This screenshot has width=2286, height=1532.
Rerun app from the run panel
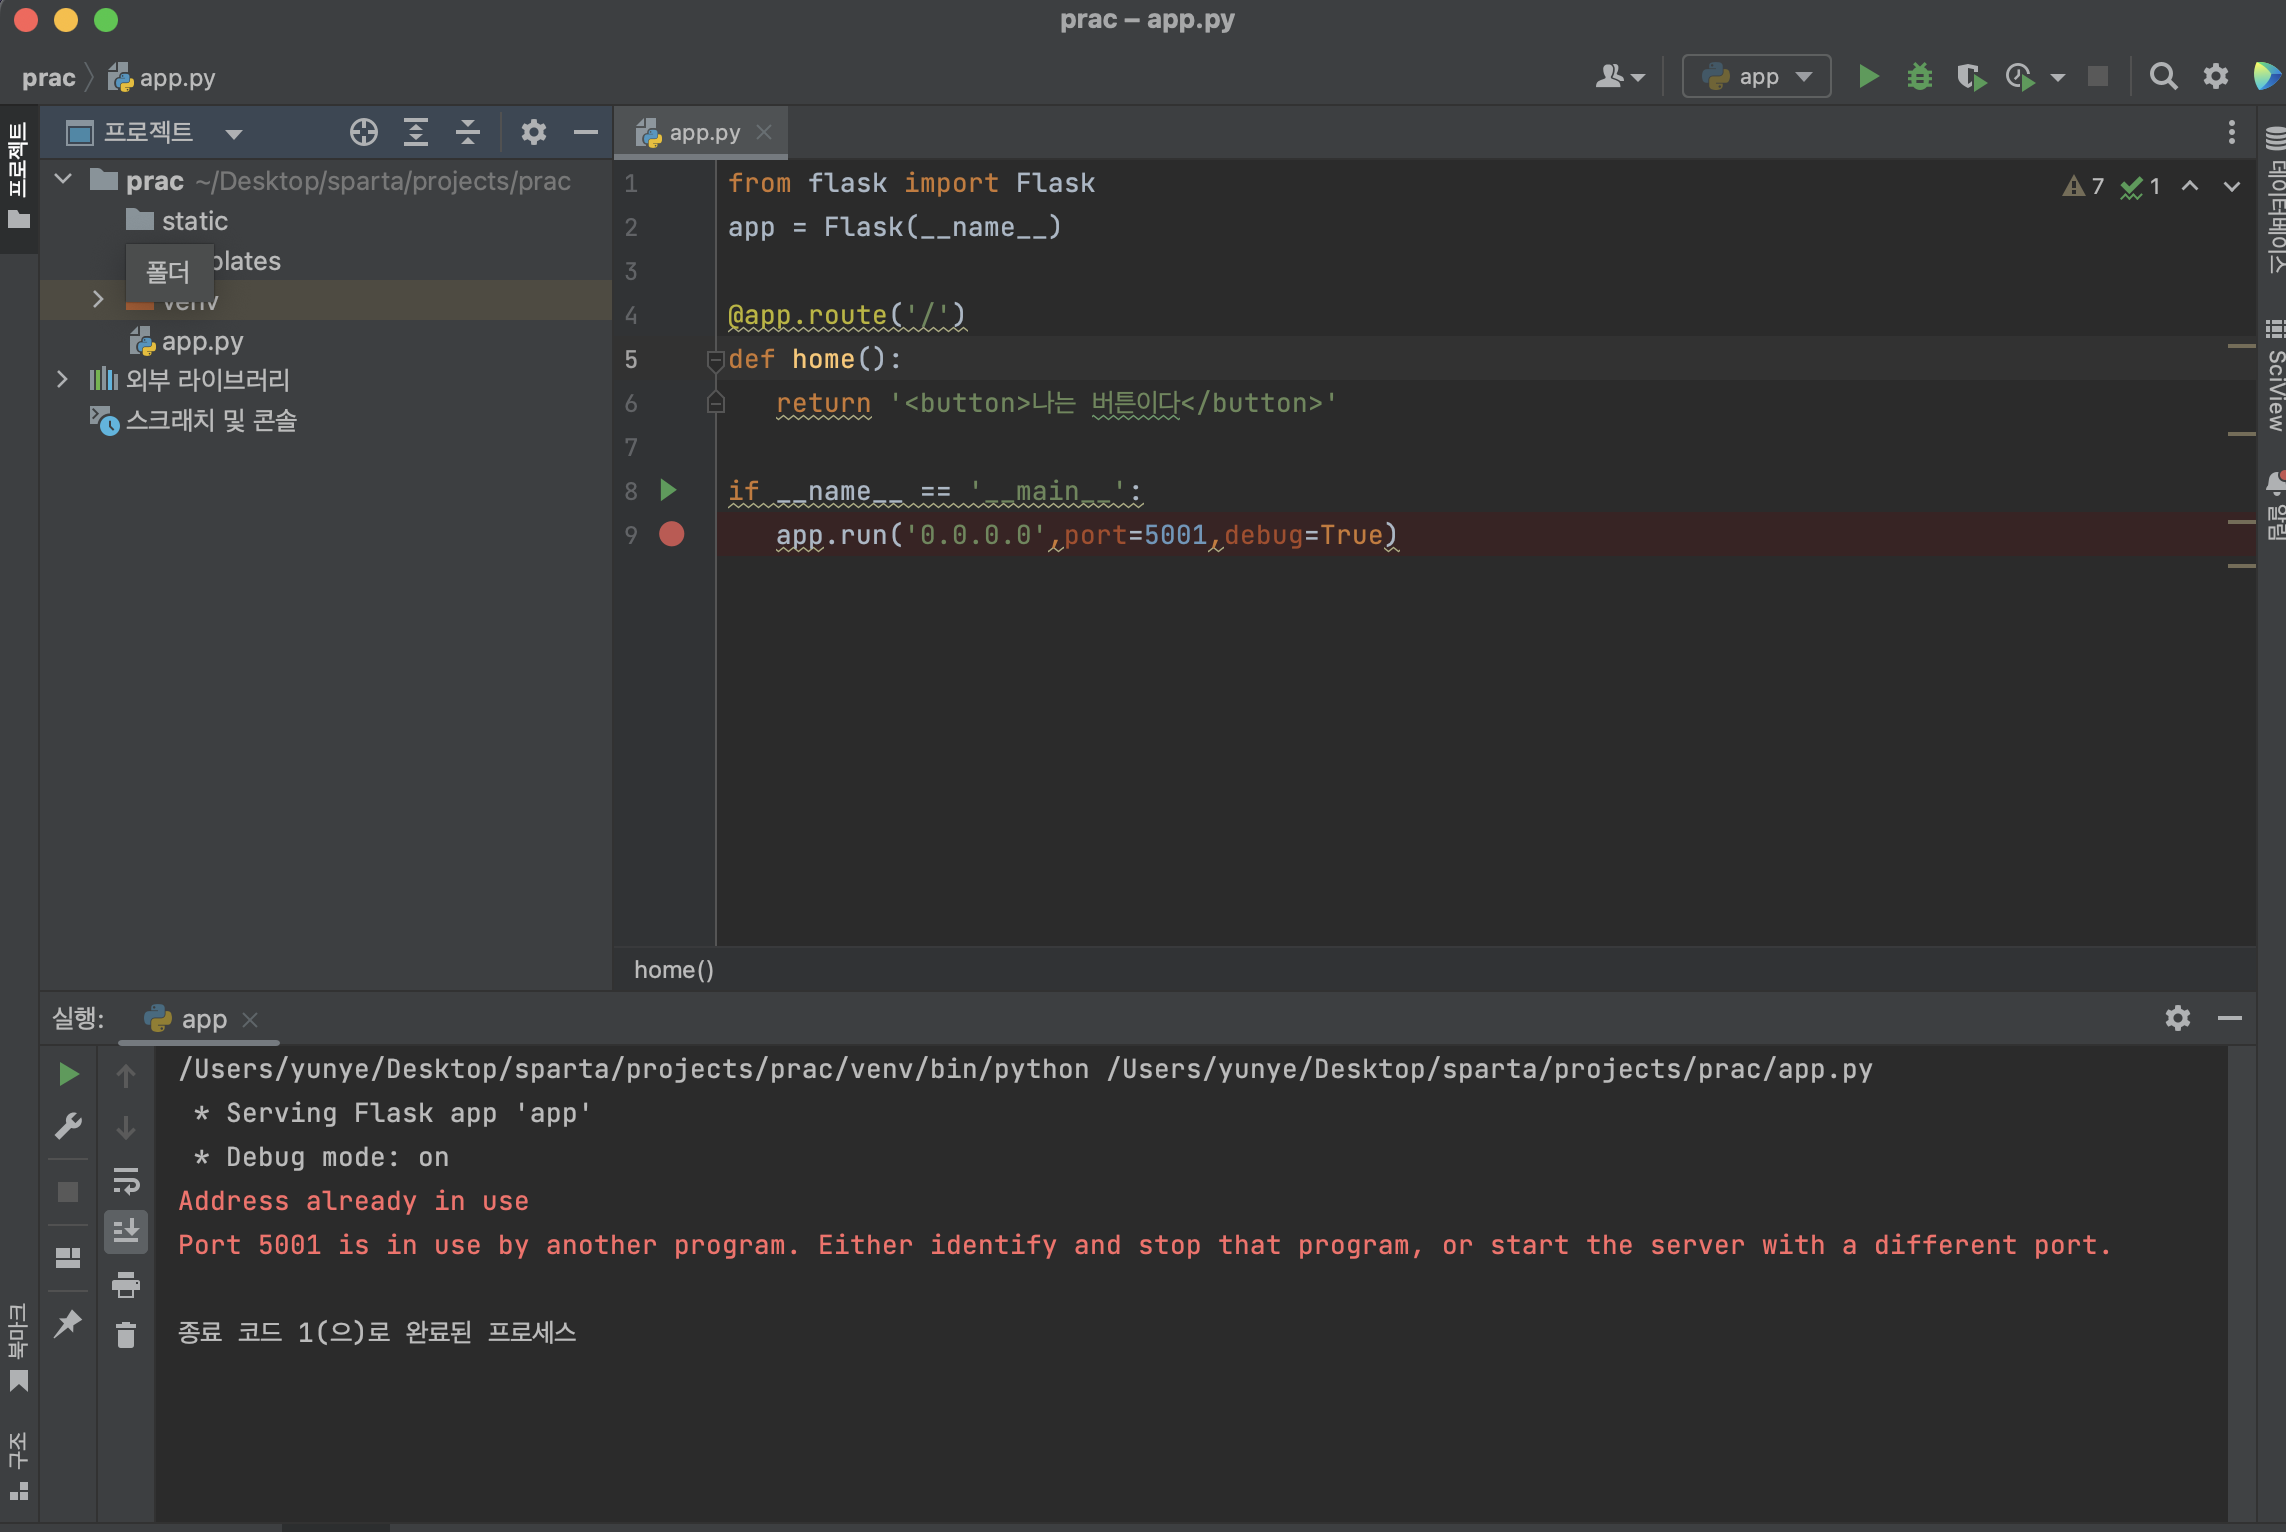tap(68, 1075)
